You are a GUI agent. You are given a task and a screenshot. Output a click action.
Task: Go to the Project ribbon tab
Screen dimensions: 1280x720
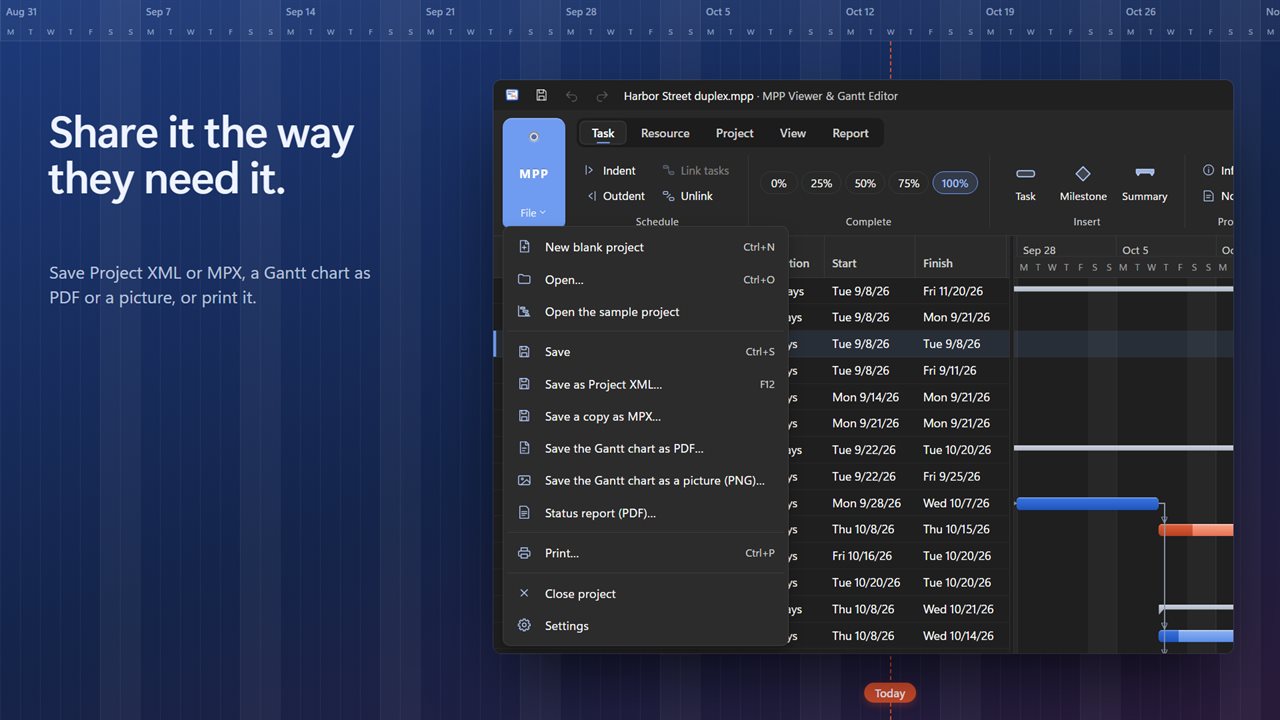tap(734, 133)
